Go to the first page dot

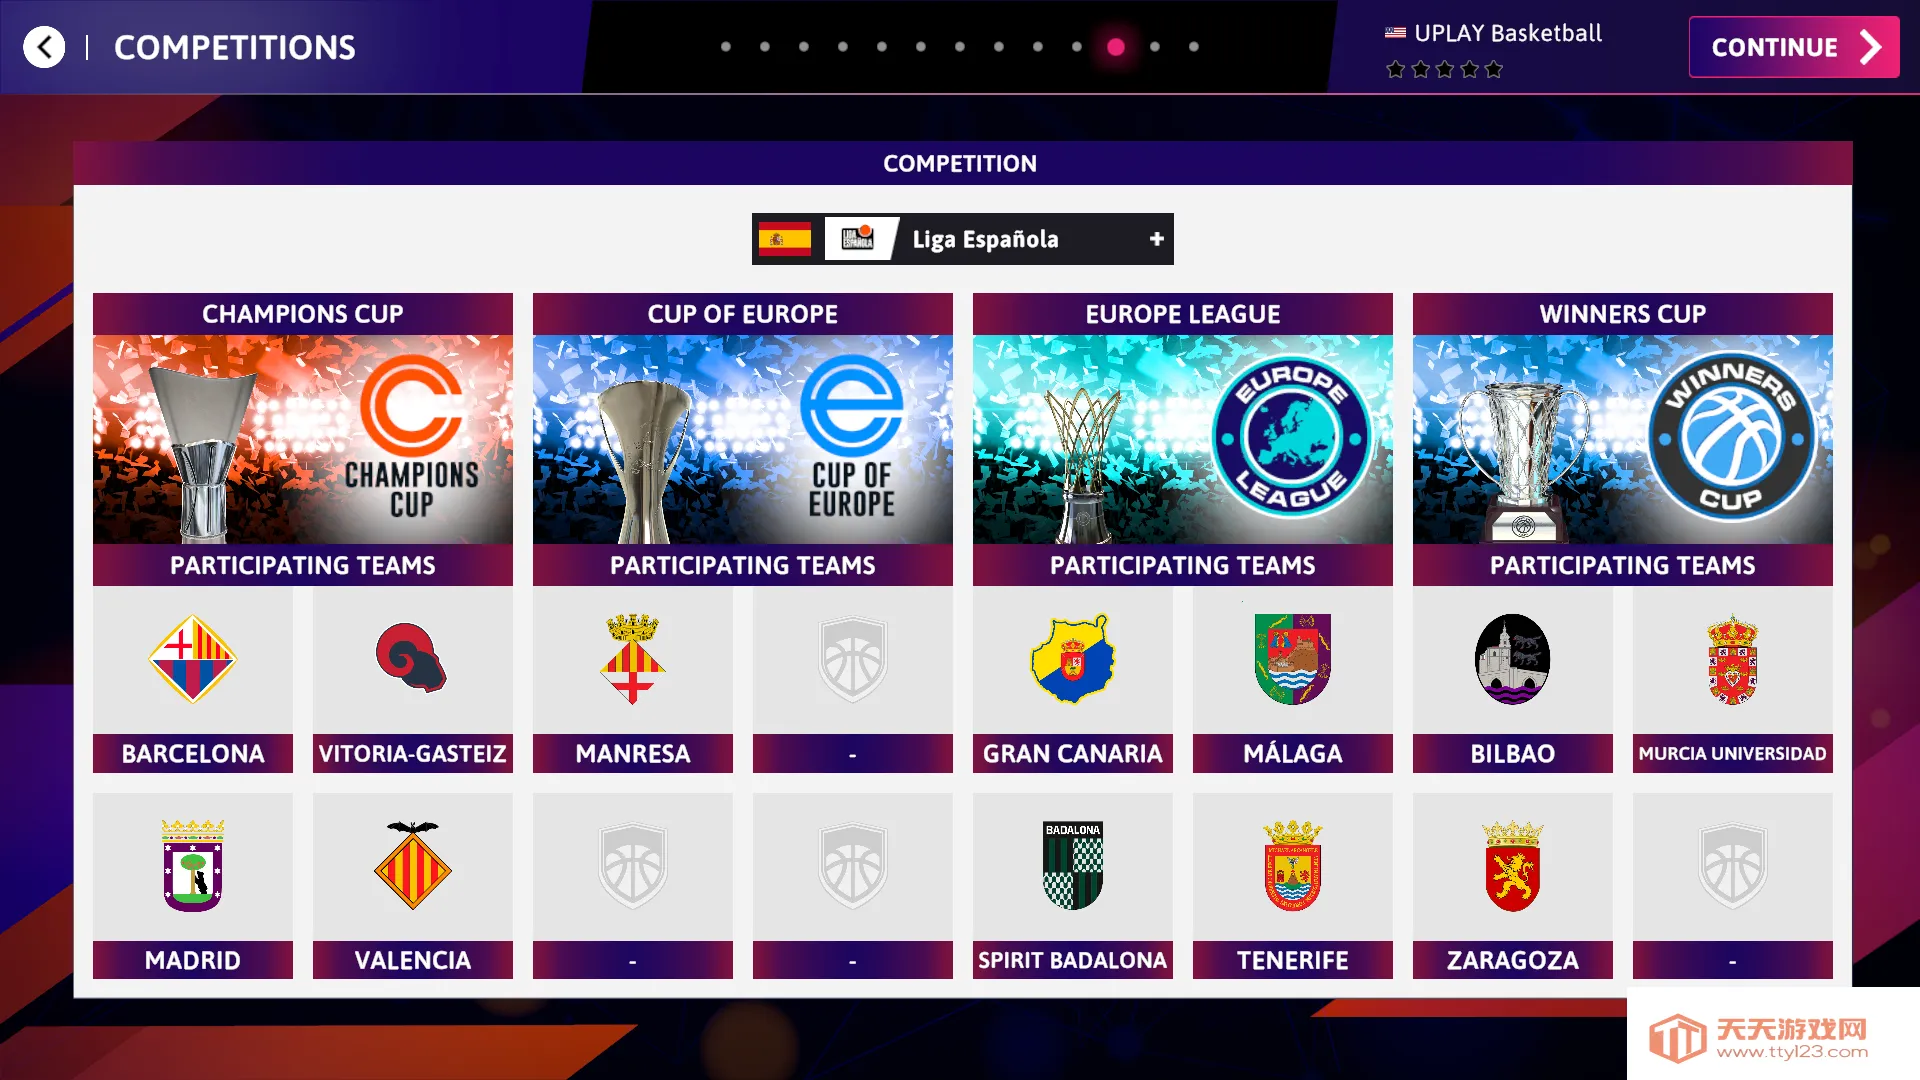(x=726, y=47)
